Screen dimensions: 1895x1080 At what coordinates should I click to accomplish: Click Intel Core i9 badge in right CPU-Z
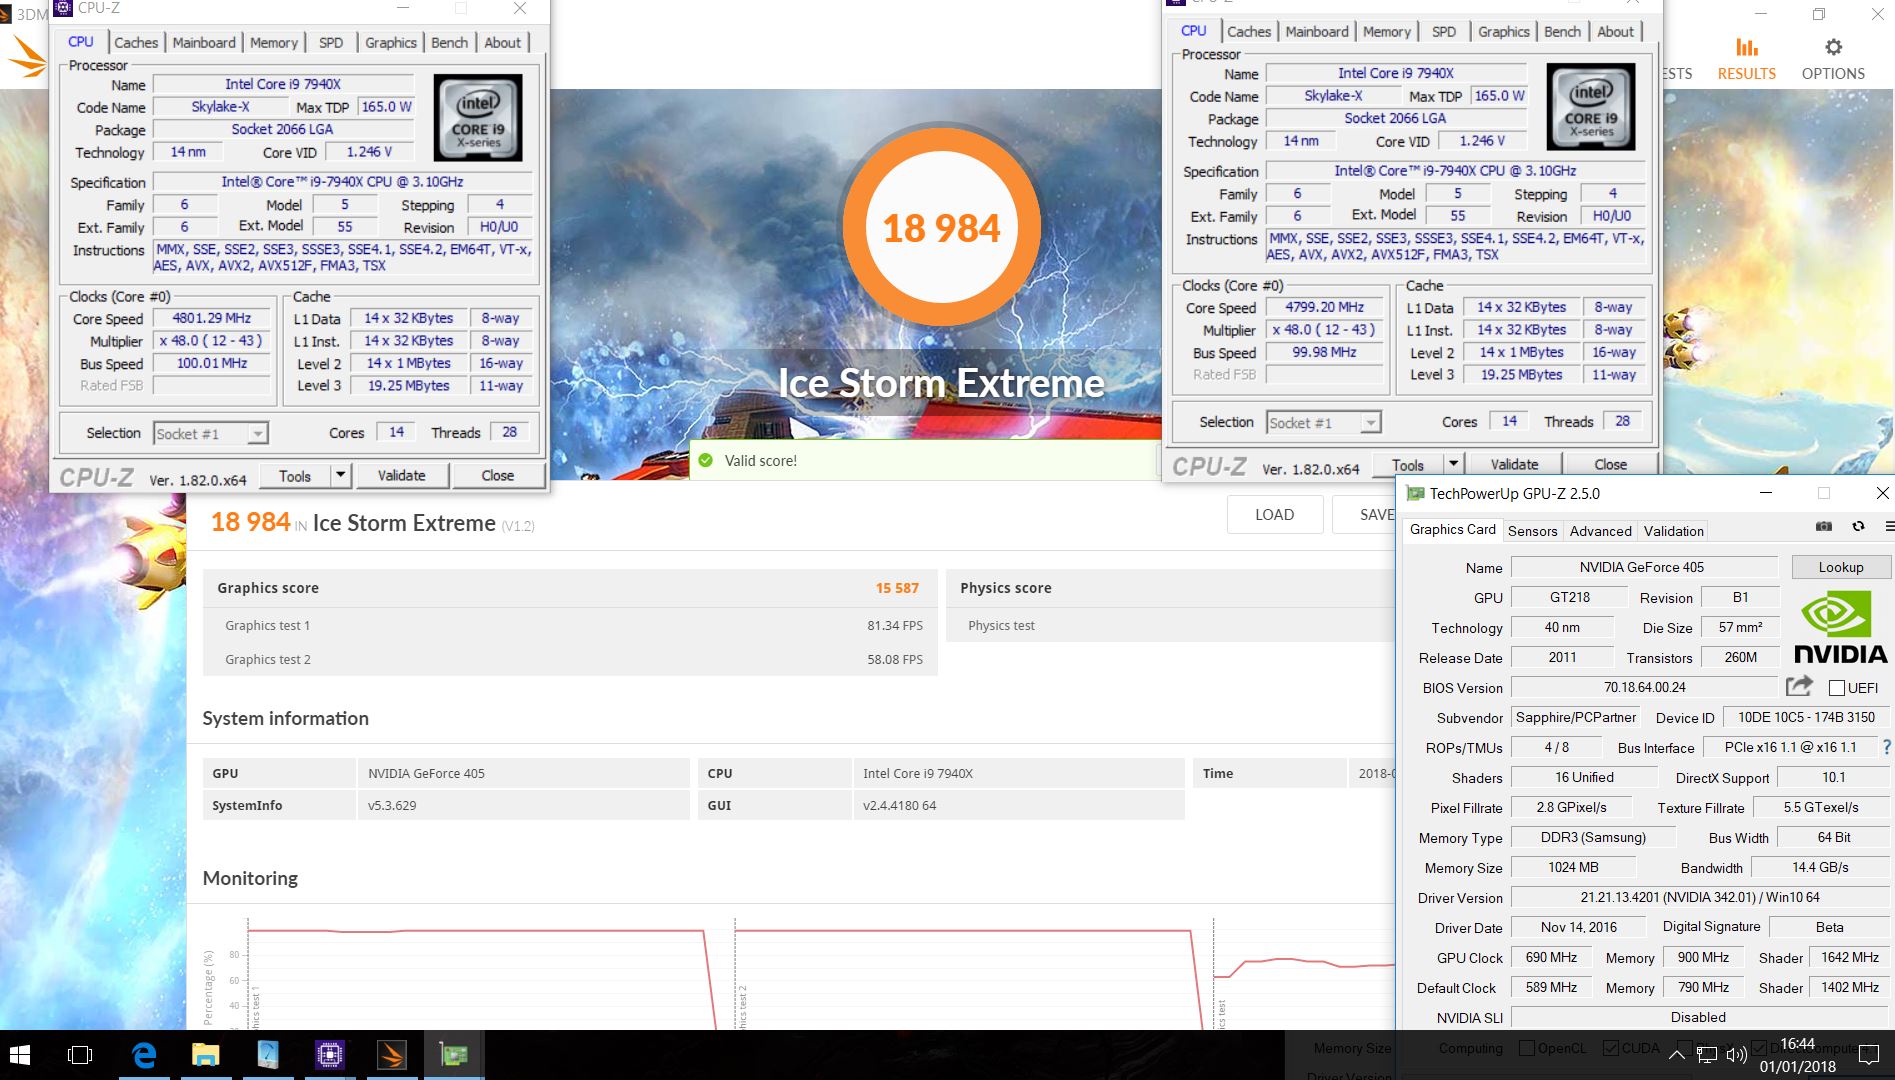coord(1591,107)
